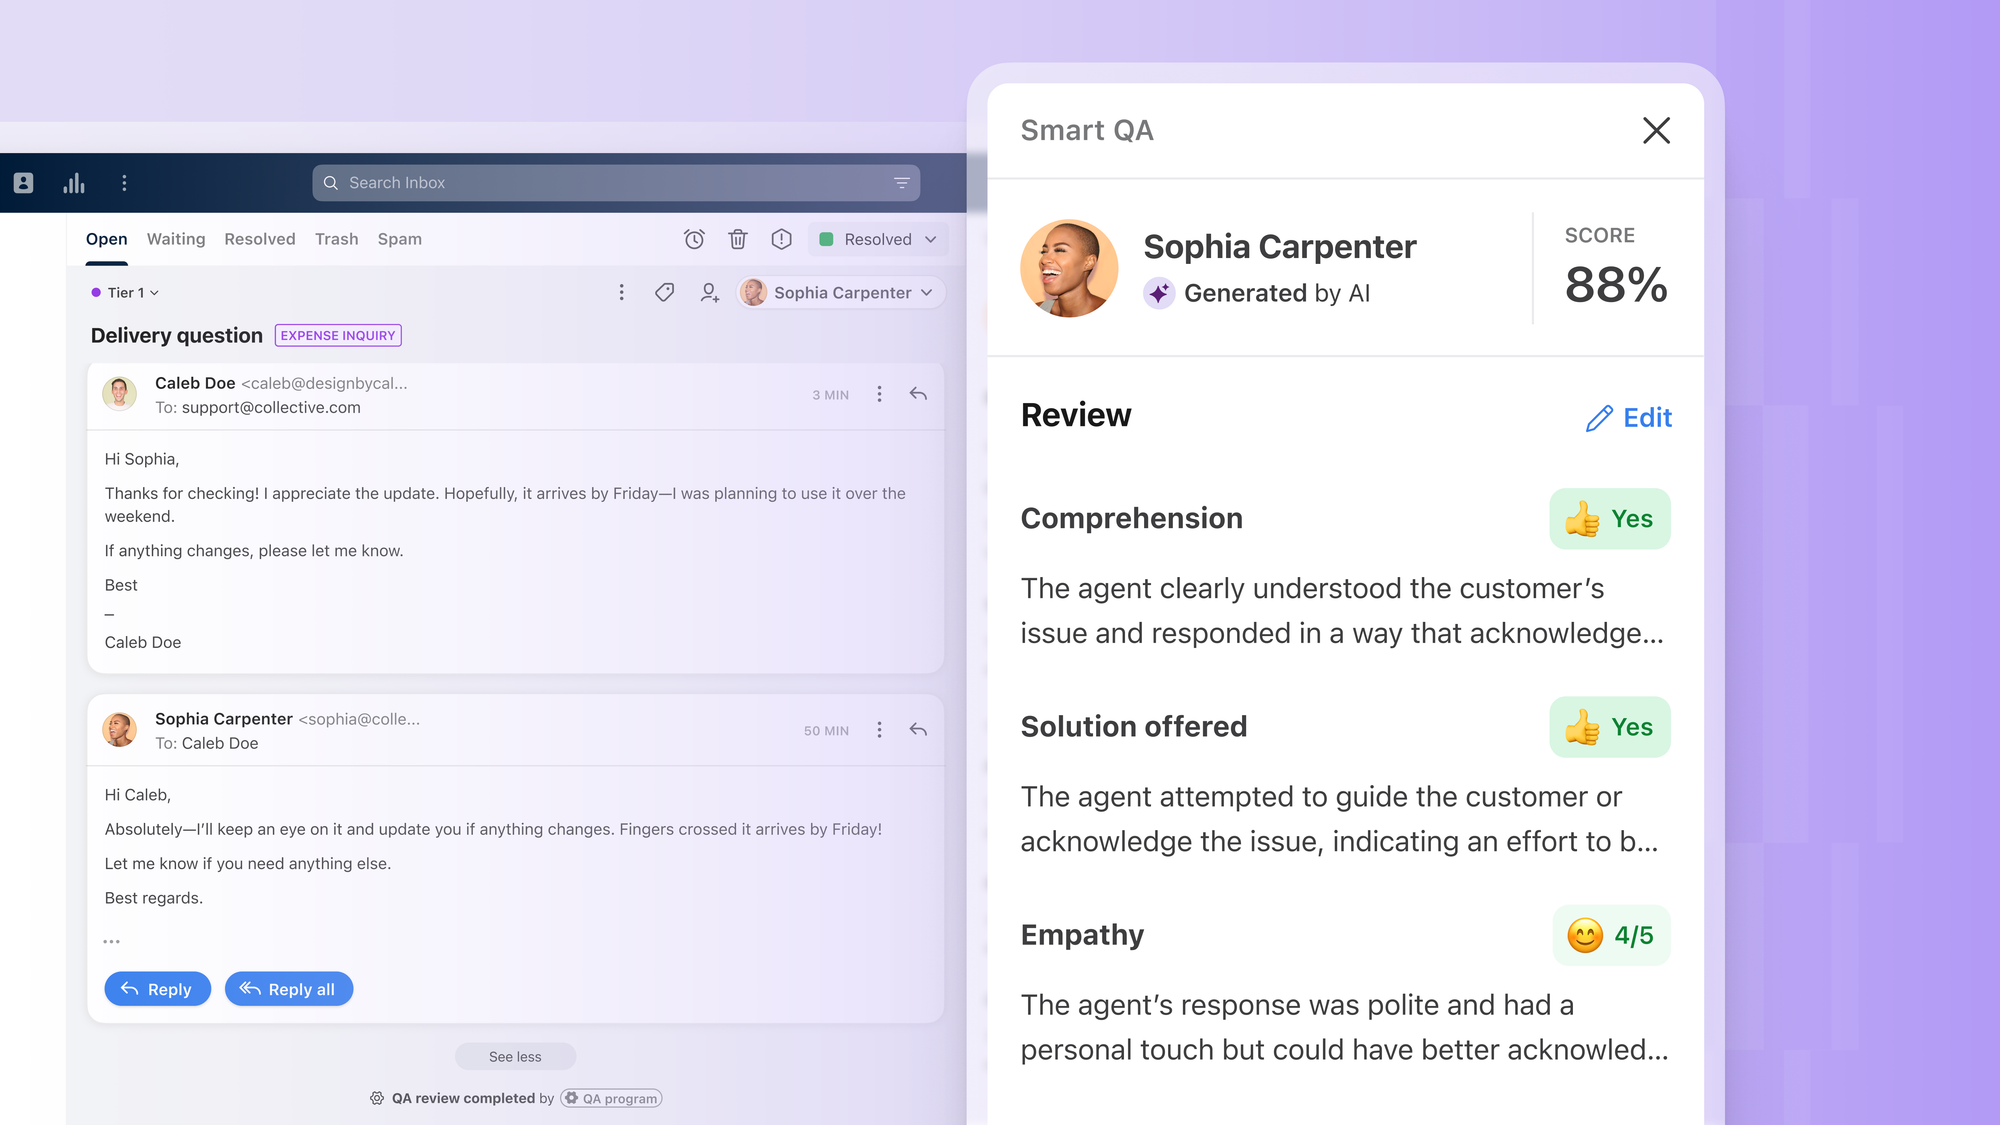Open search filters with the filter icon
Image resolution: width=2000 pixels, height=1125 pixels.
pyautogui.click(x=900, y=183)
